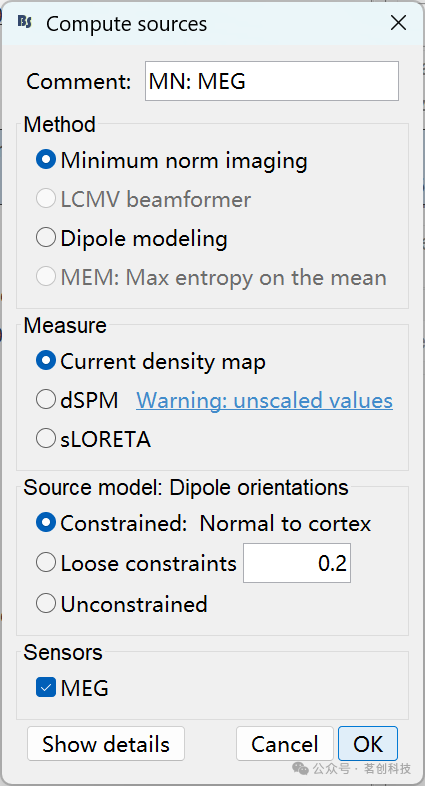Click the Brainstorm icon in title bar
This screenshot has height=786, width=425.
click(25, 22)
